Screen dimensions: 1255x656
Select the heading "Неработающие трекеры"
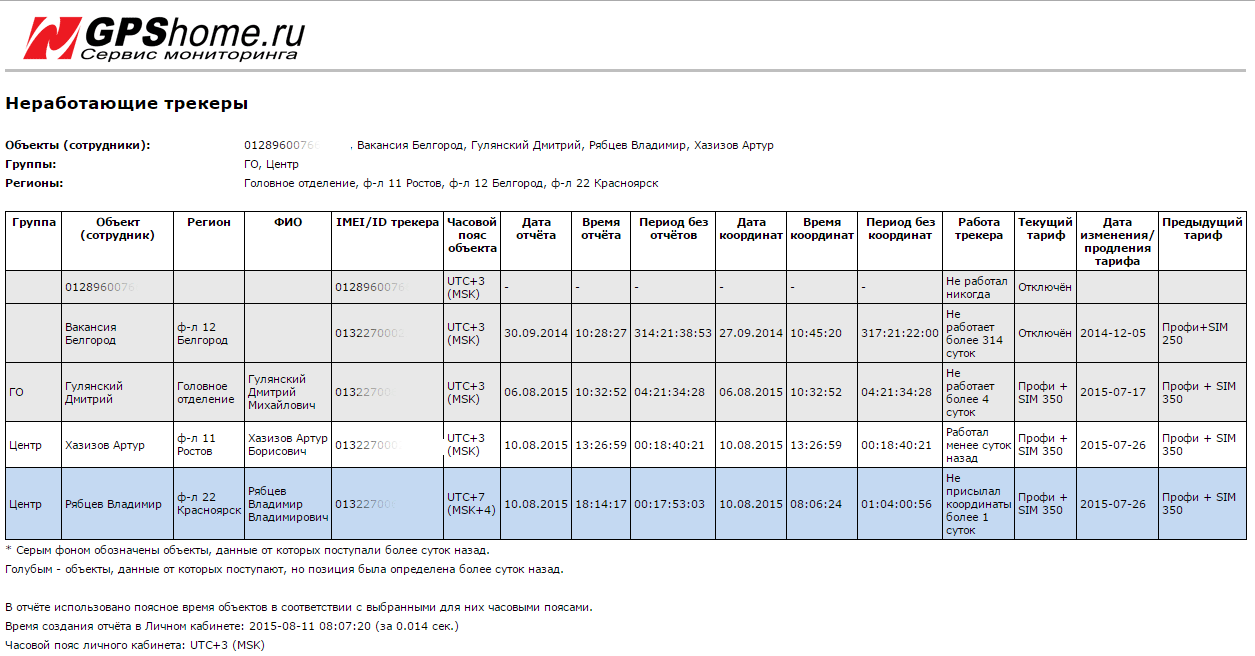click(x=127, y=103)
